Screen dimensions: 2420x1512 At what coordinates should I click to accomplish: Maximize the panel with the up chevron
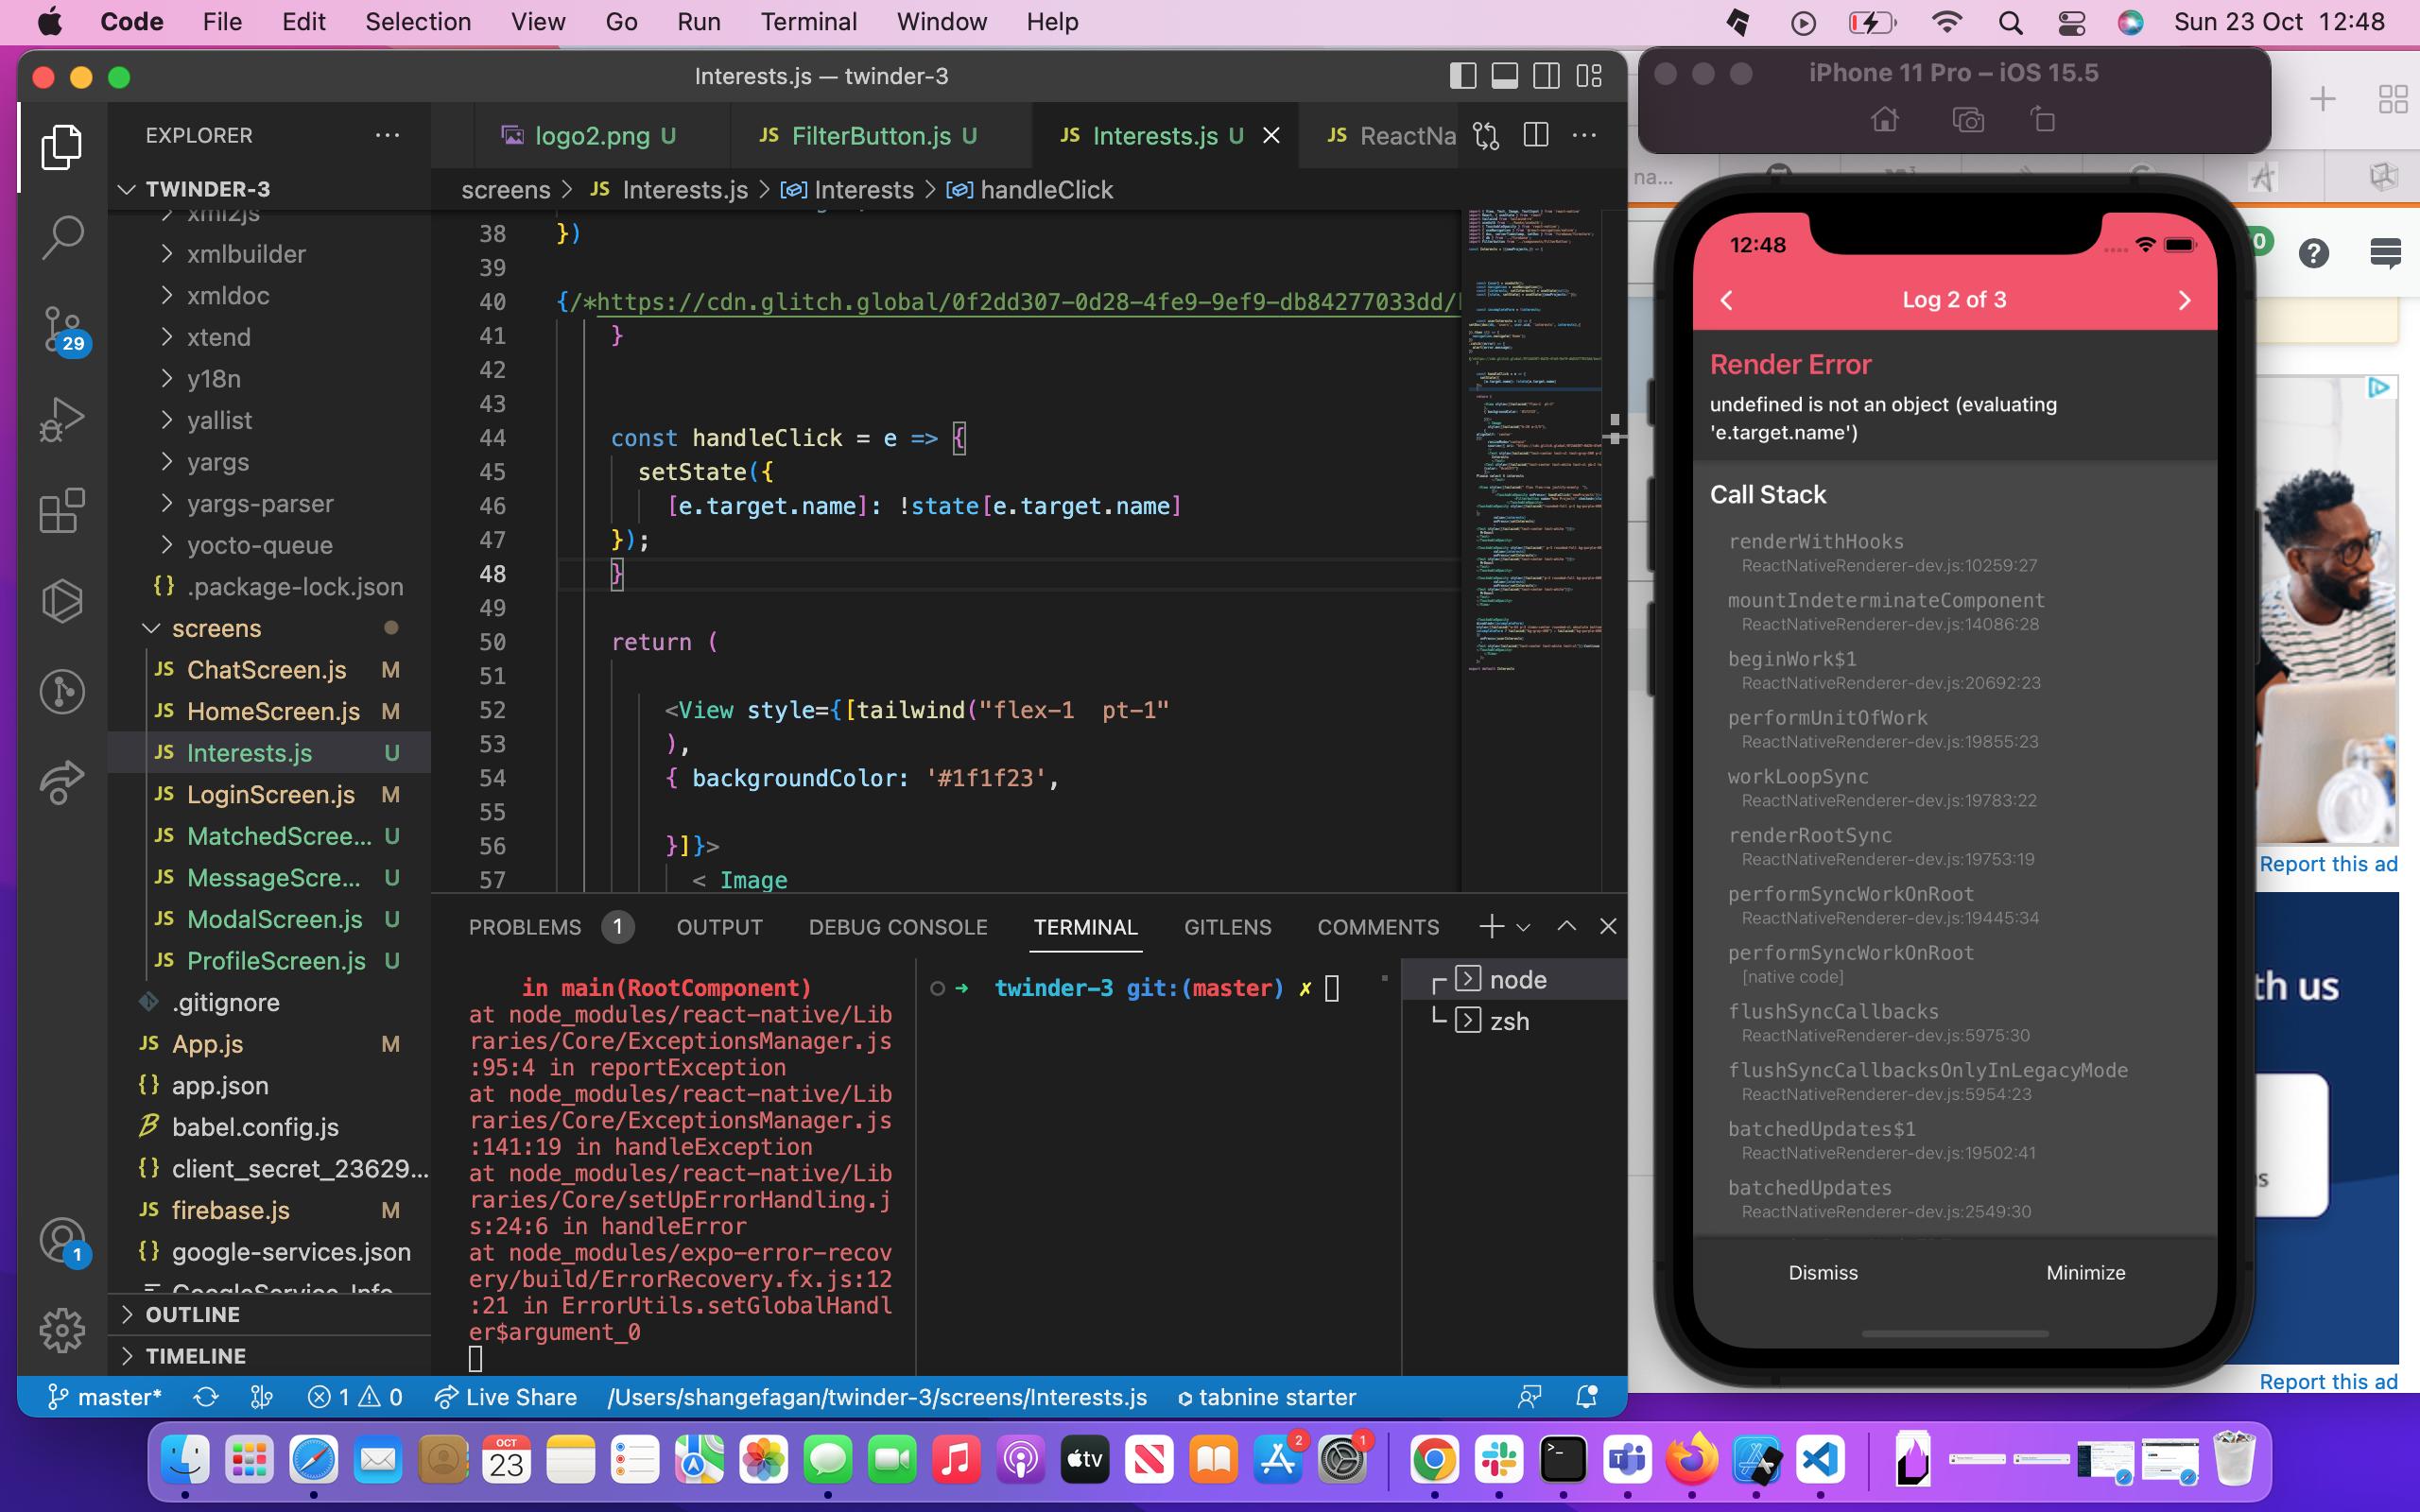click(1567, 927)
